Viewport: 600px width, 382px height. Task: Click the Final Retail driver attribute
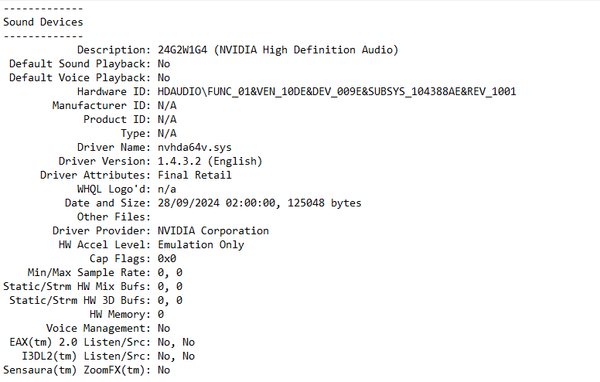tap(194, 175)
